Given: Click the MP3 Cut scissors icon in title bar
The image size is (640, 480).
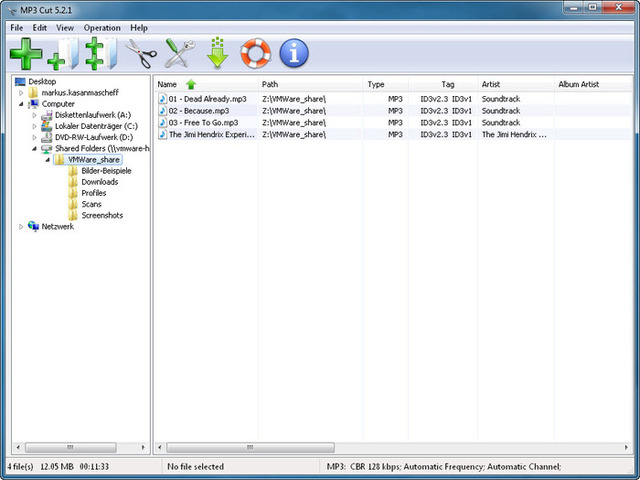Looking at the screenshot, I should [x=12, y=10].
